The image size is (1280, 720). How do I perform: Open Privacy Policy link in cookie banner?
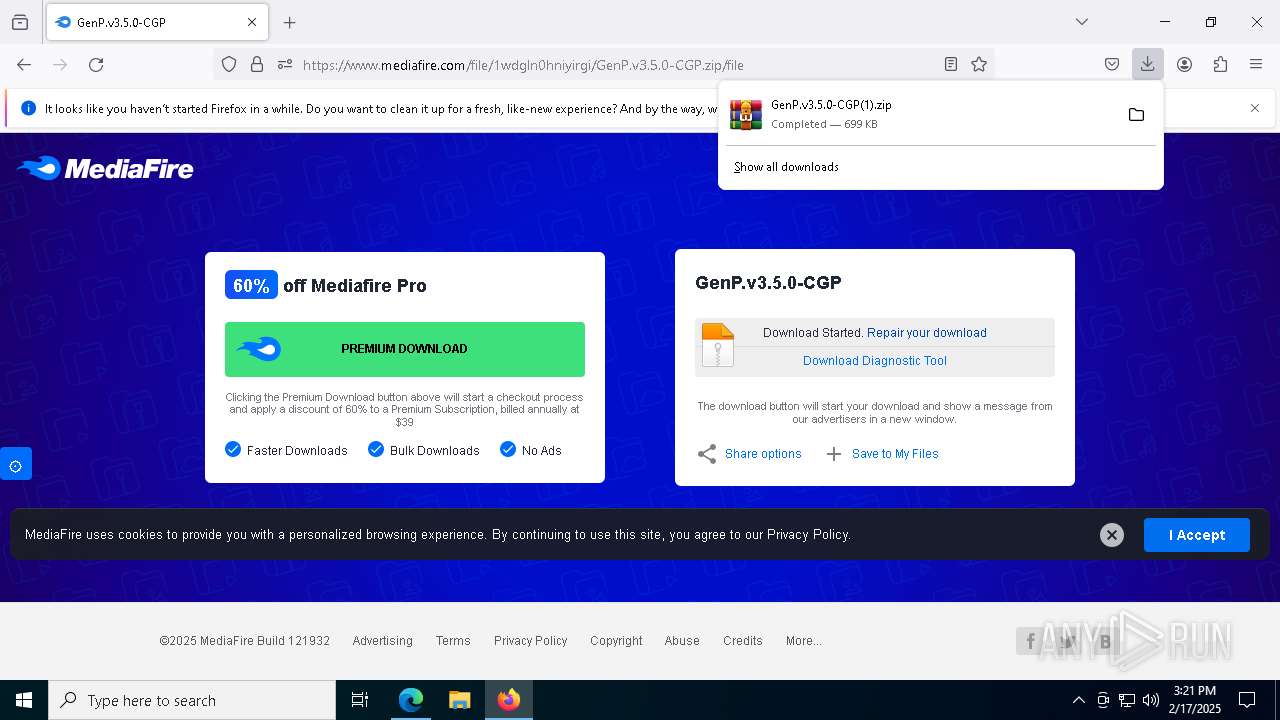pyautogui.click(x=807, y=535)
